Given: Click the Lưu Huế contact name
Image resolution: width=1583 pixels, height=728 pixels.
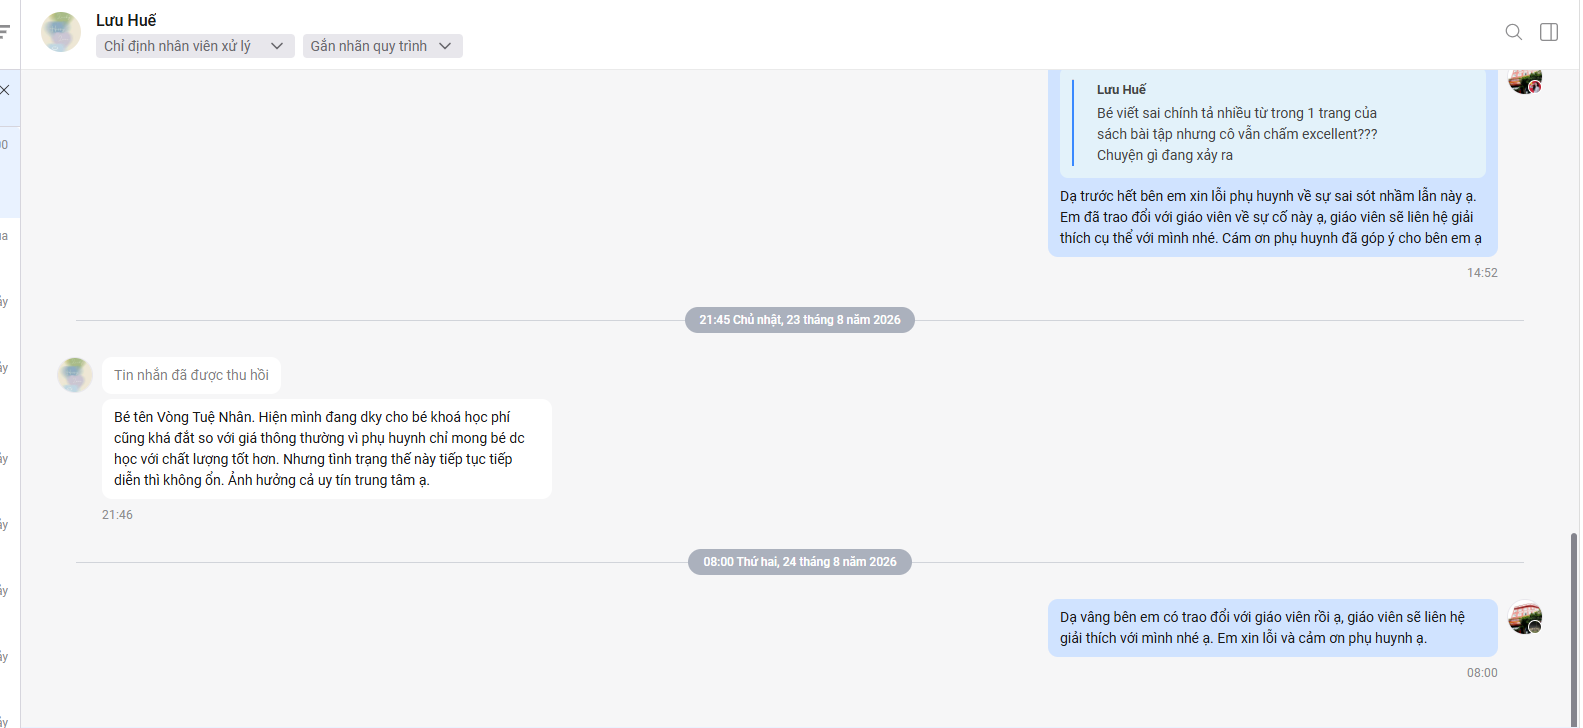Looking at the screenshot, I should tap(126, 20).
